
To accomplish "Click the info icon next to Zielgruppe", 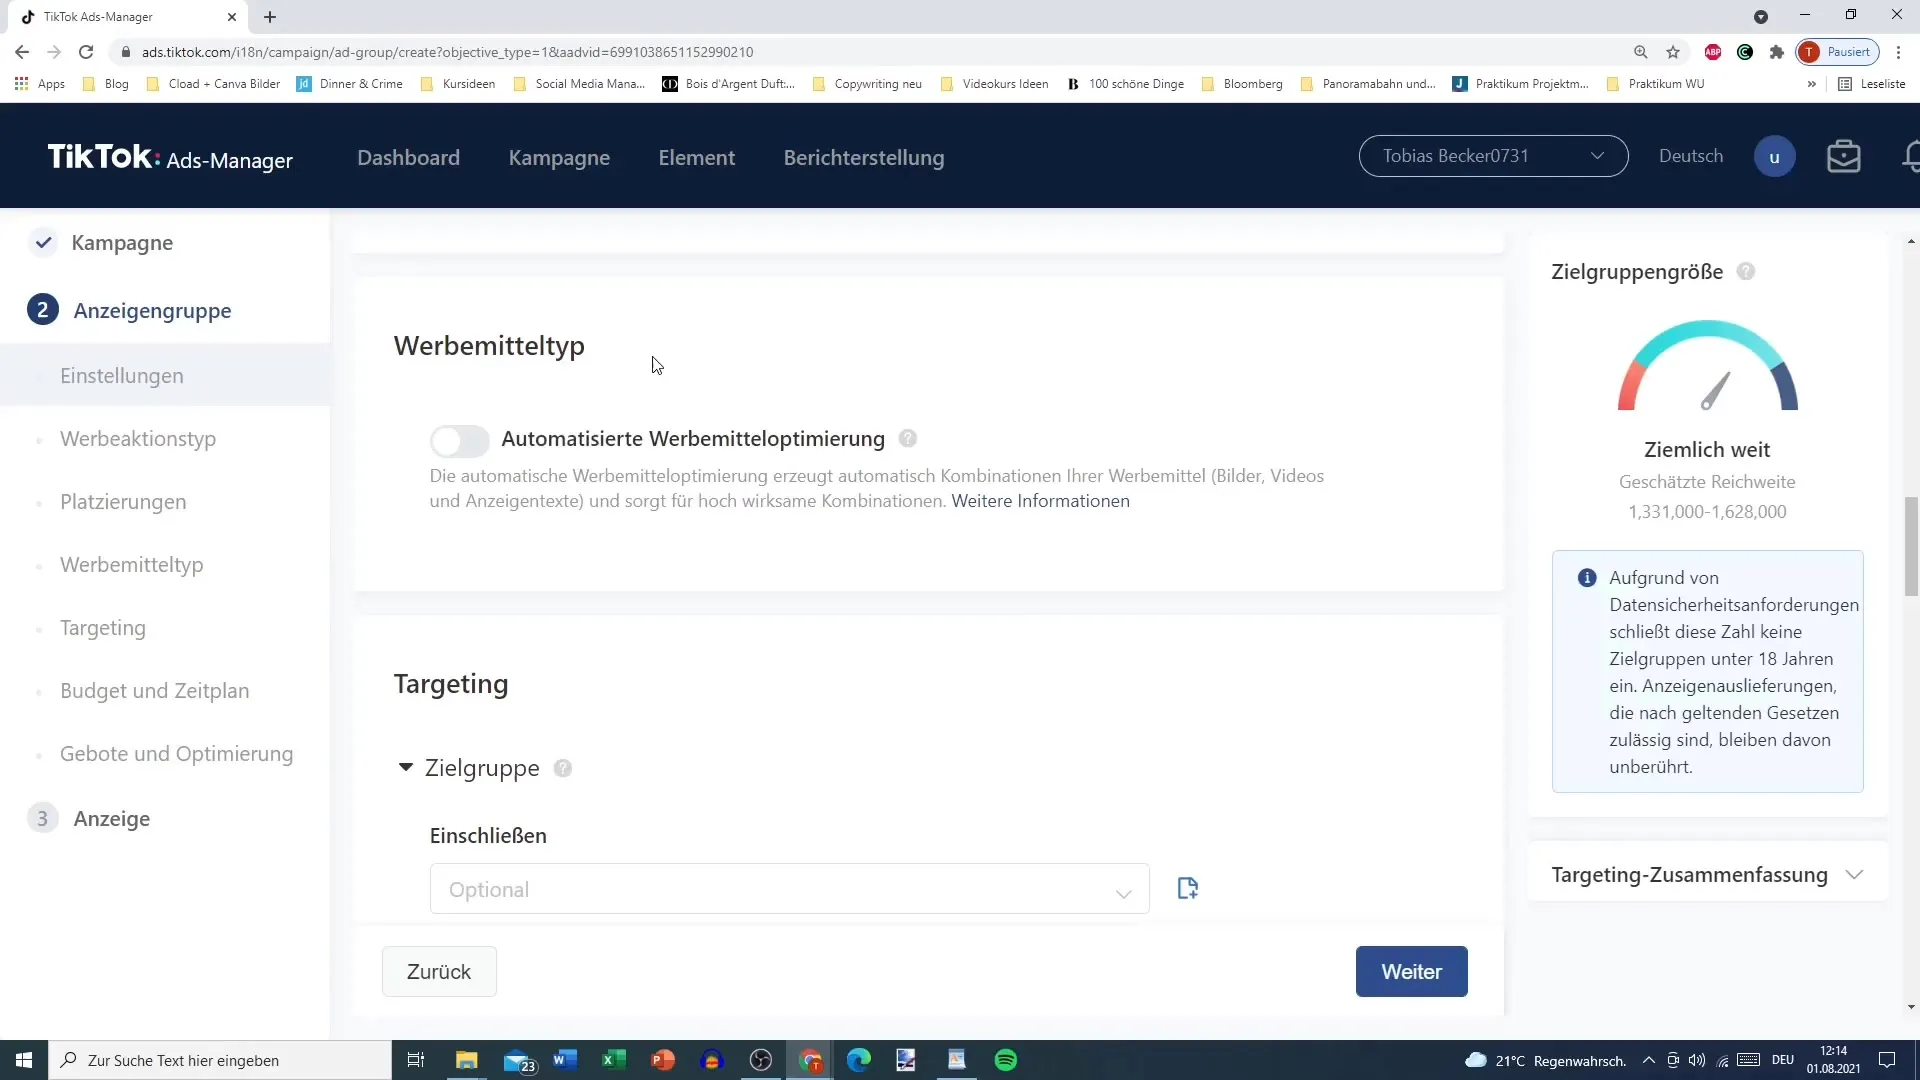I will (563, 767).
